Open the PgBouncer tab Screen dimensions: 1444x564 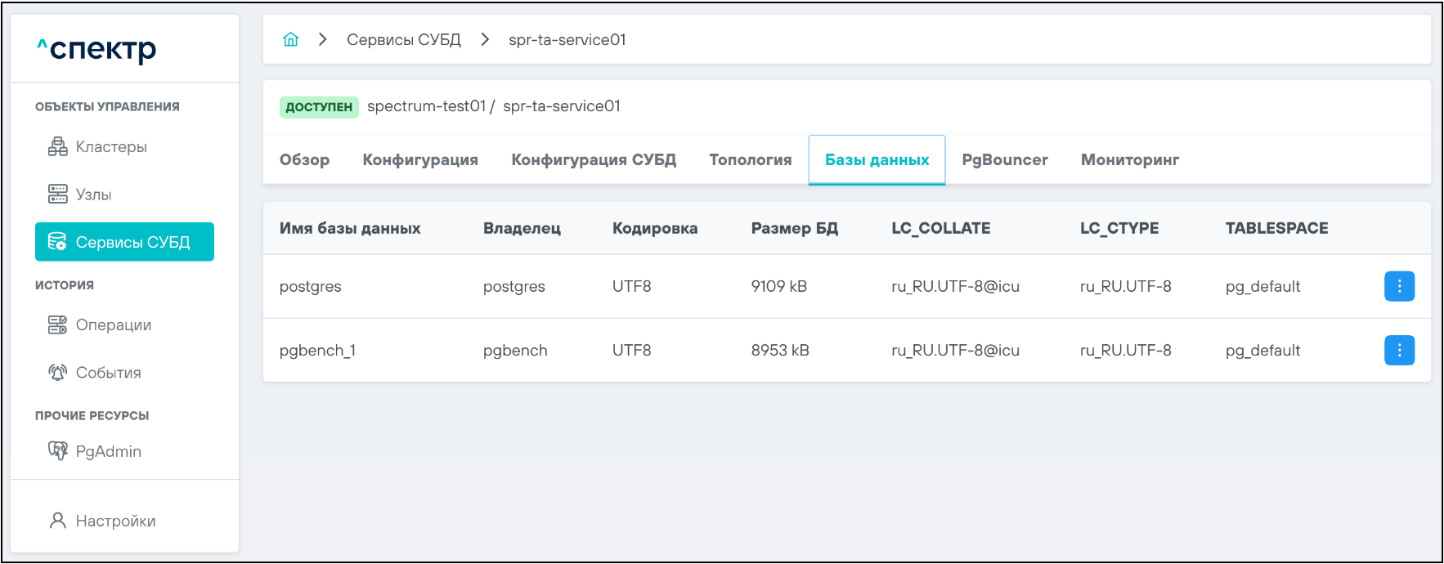1004,160
